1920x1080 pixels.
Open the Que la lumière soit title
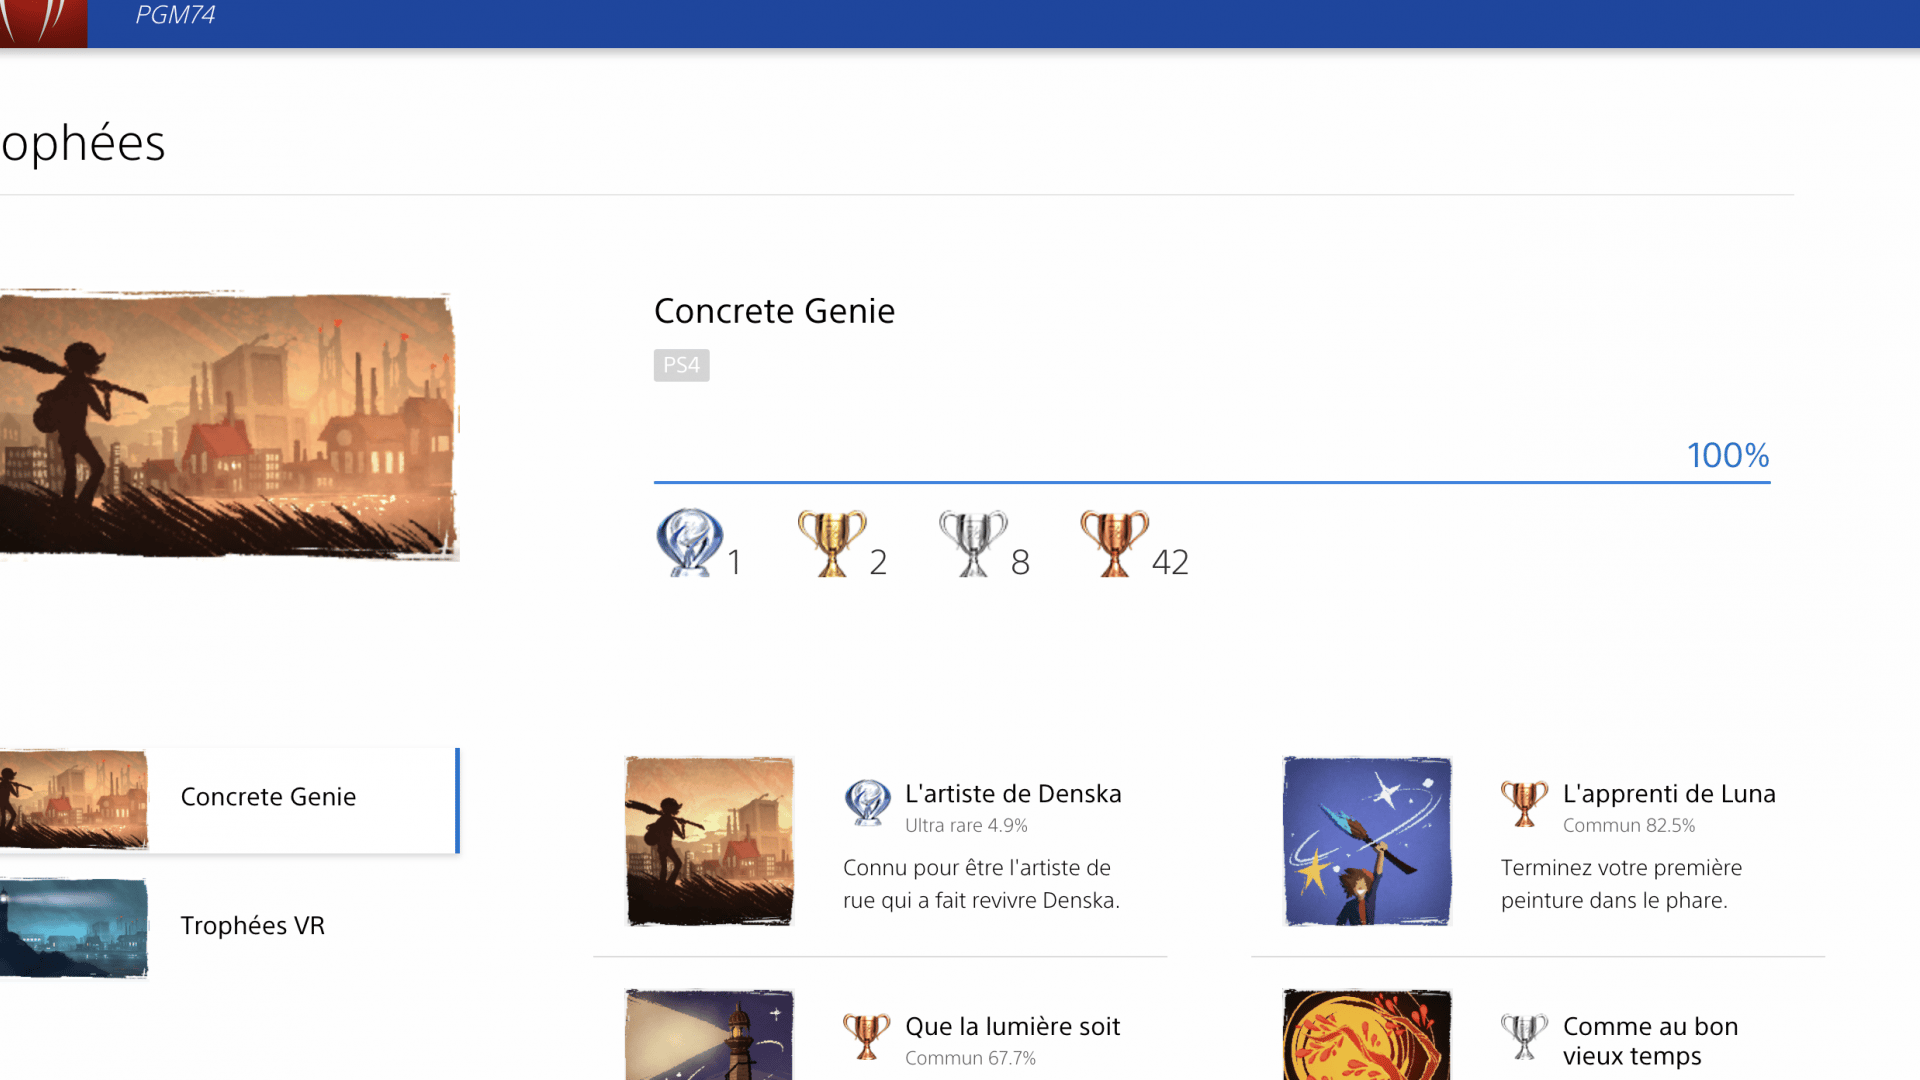[x=1012, y=1027]
